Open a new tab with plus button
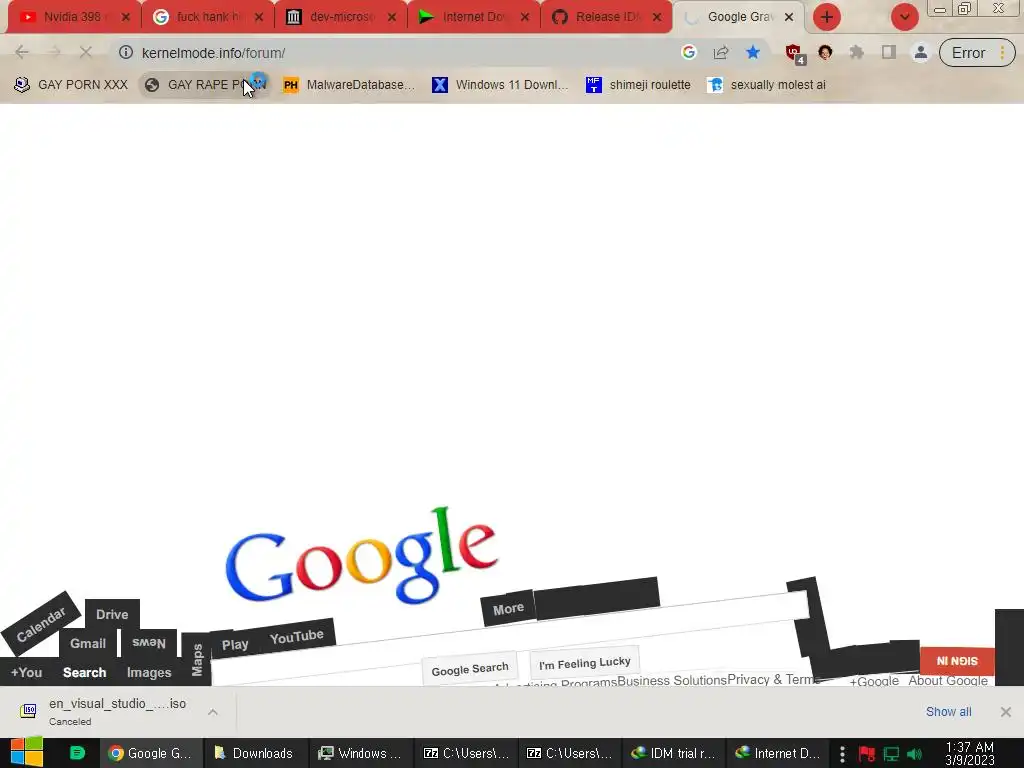 point(827,17)
